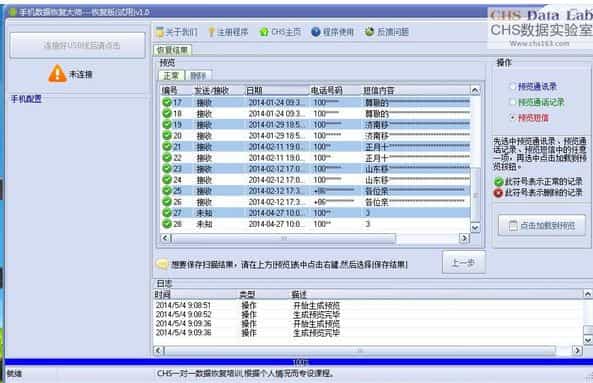The height and width of the screenshot is (383, 593).
Task: Click the 点击加载到预览 button
Action: click(542, 226)
